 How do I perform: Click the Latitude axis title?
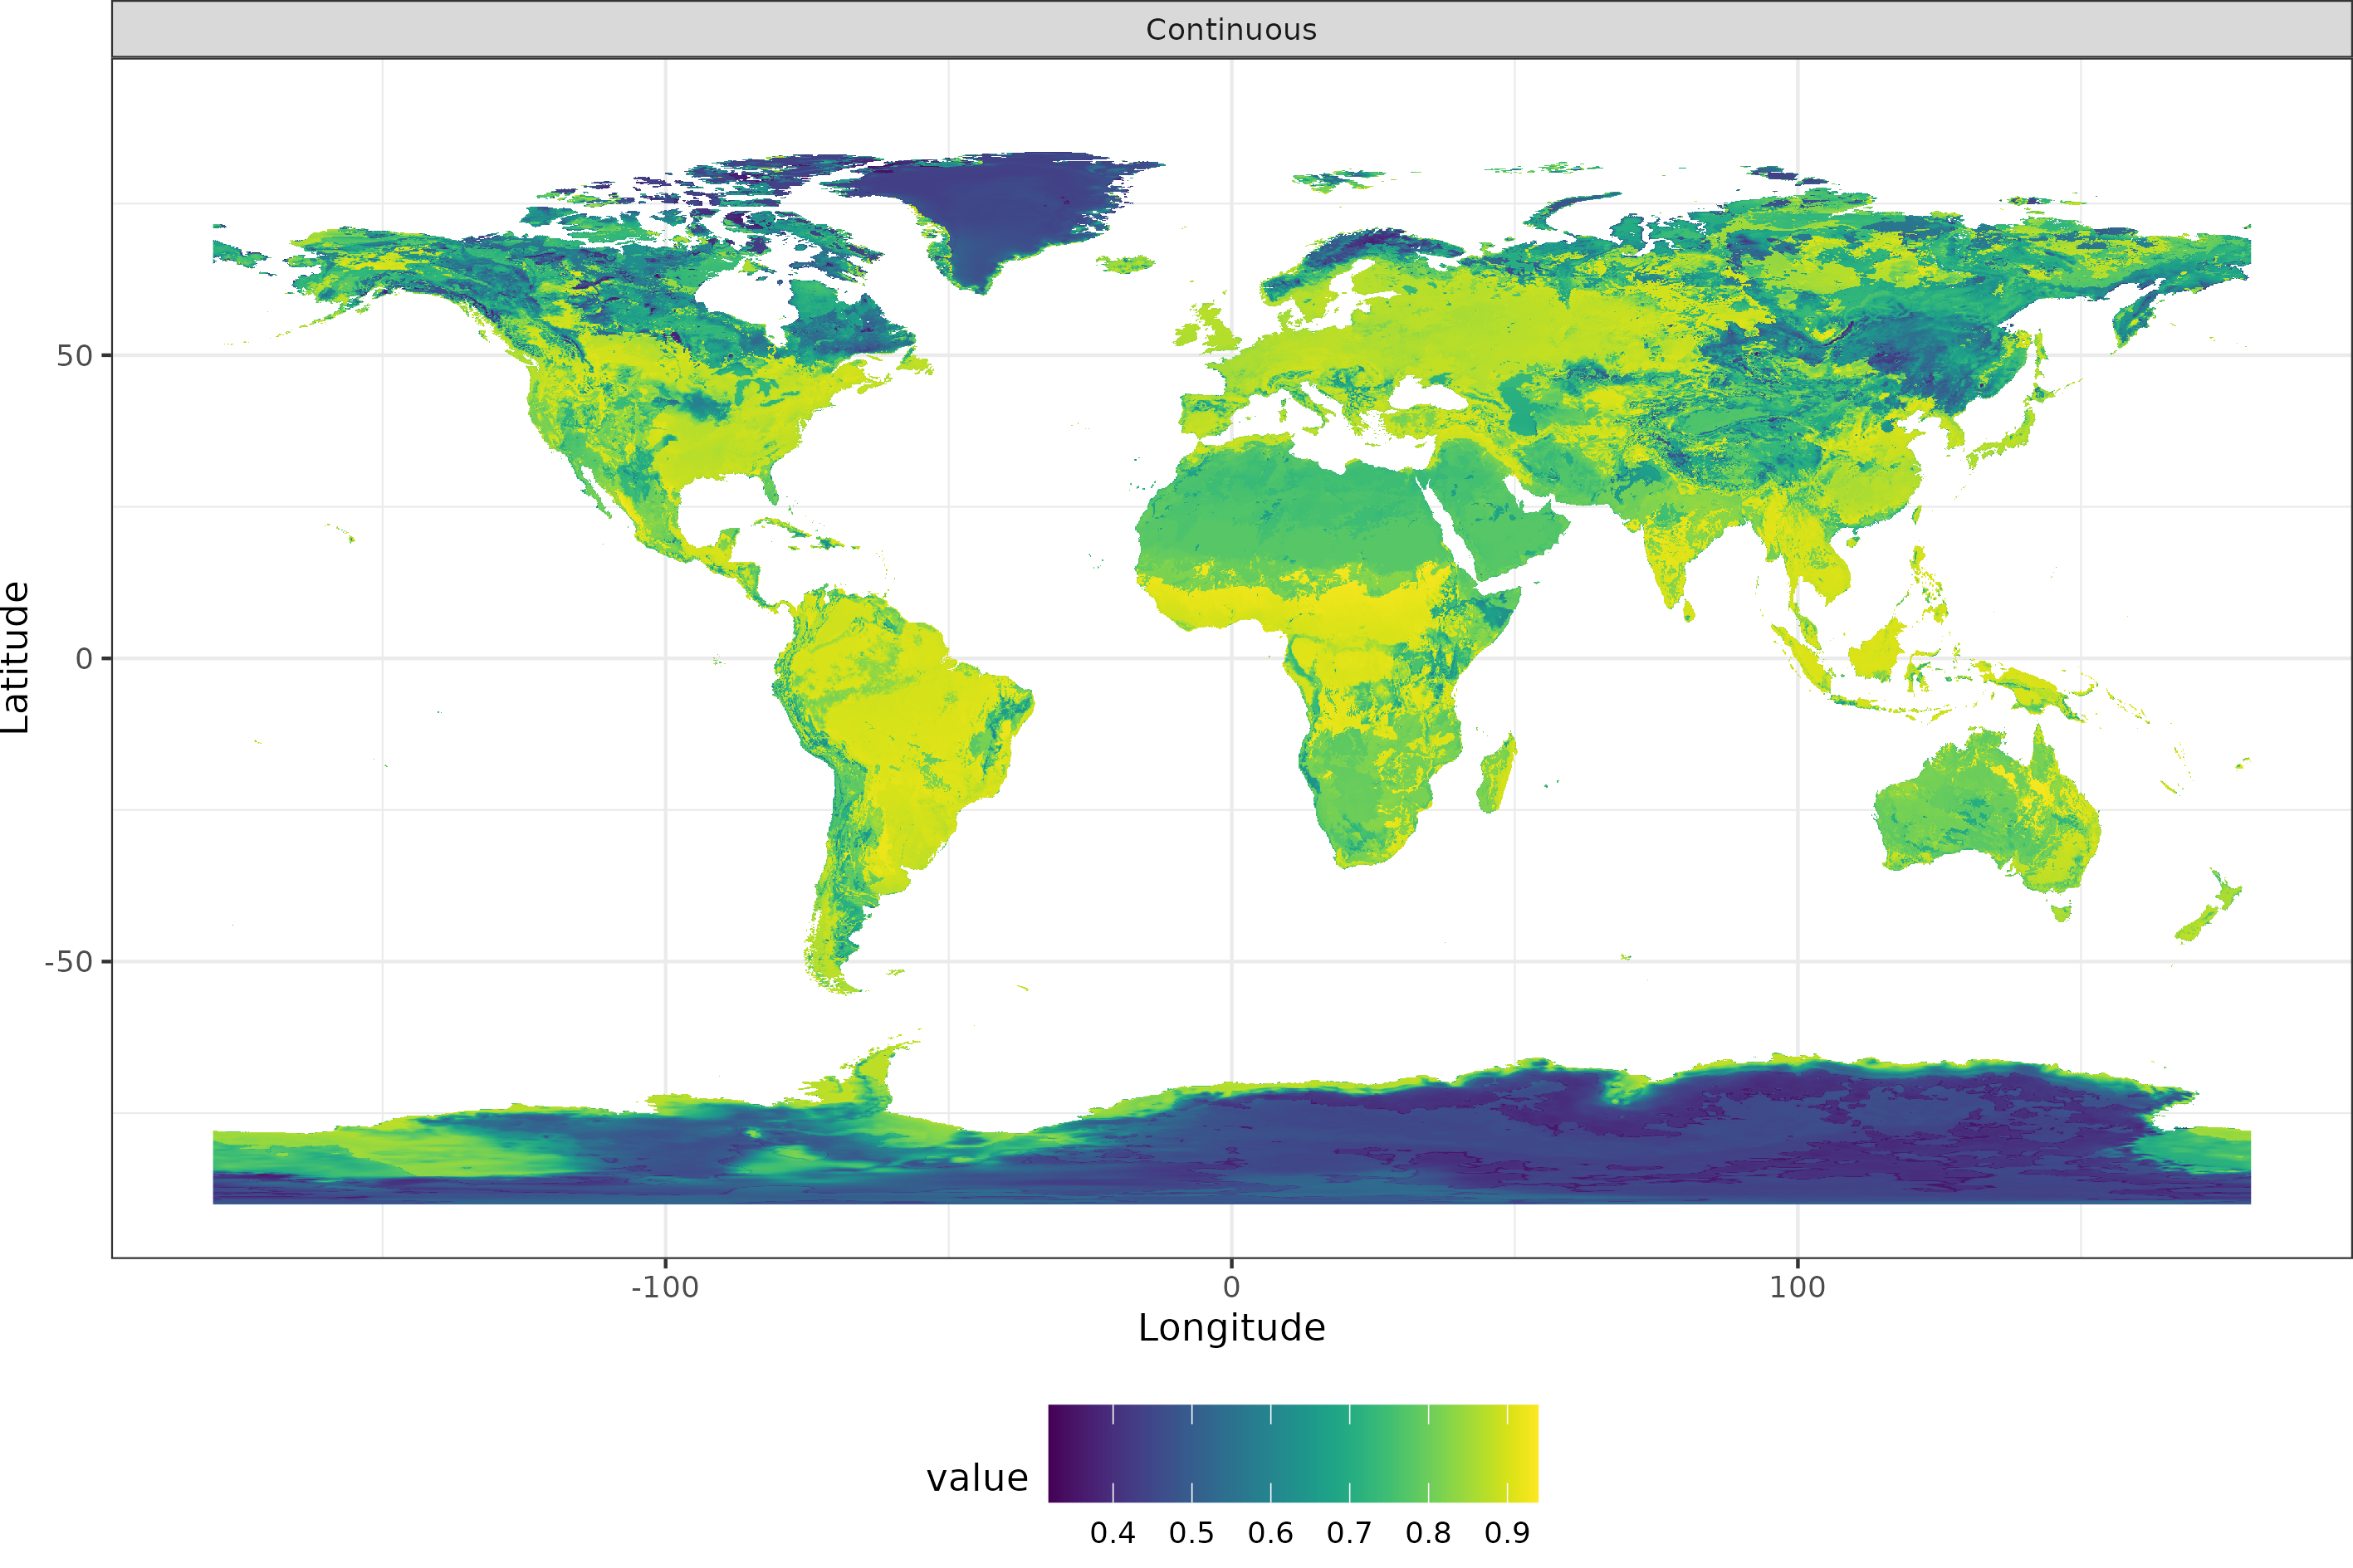(x=16, y=657)
